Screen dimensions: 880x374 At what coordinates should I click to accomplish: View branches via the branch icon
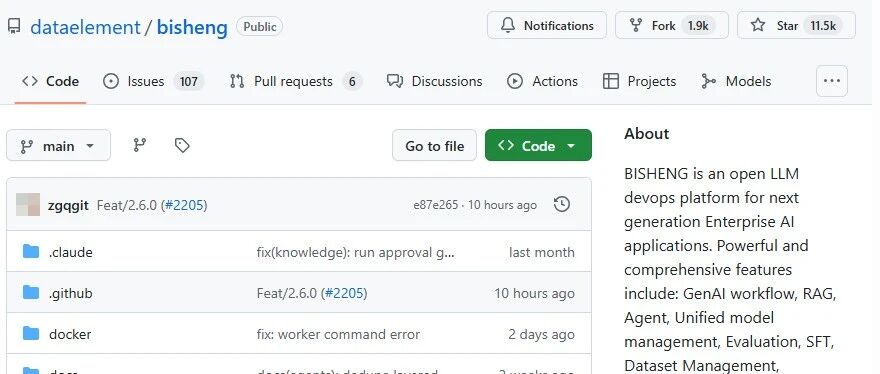140,145
